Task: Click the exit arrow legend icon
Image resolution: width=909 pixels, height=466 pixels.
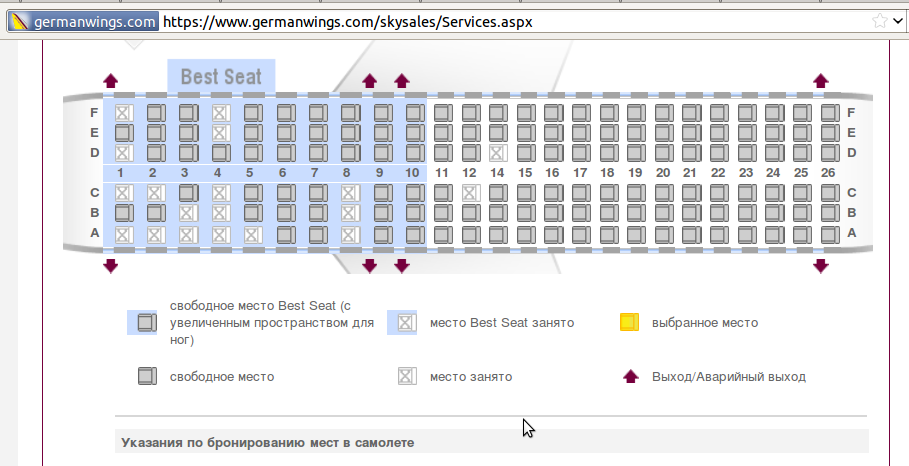Action: 631,377
